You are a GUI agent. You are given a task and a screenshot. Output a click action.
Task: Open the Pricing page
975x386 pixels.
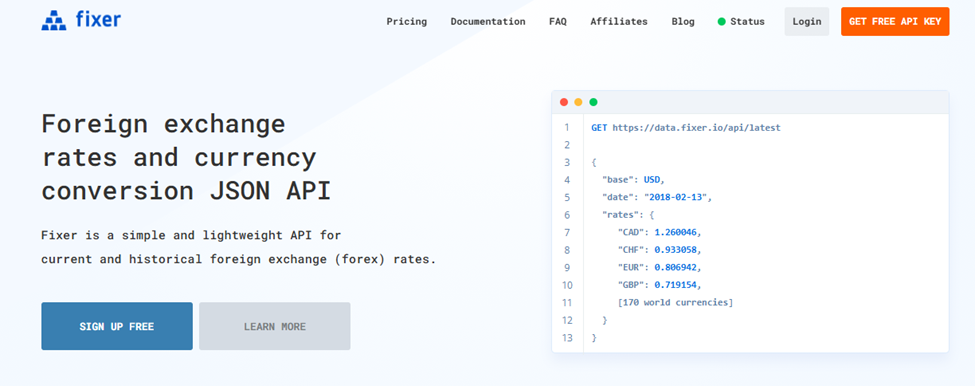[407, 21]
